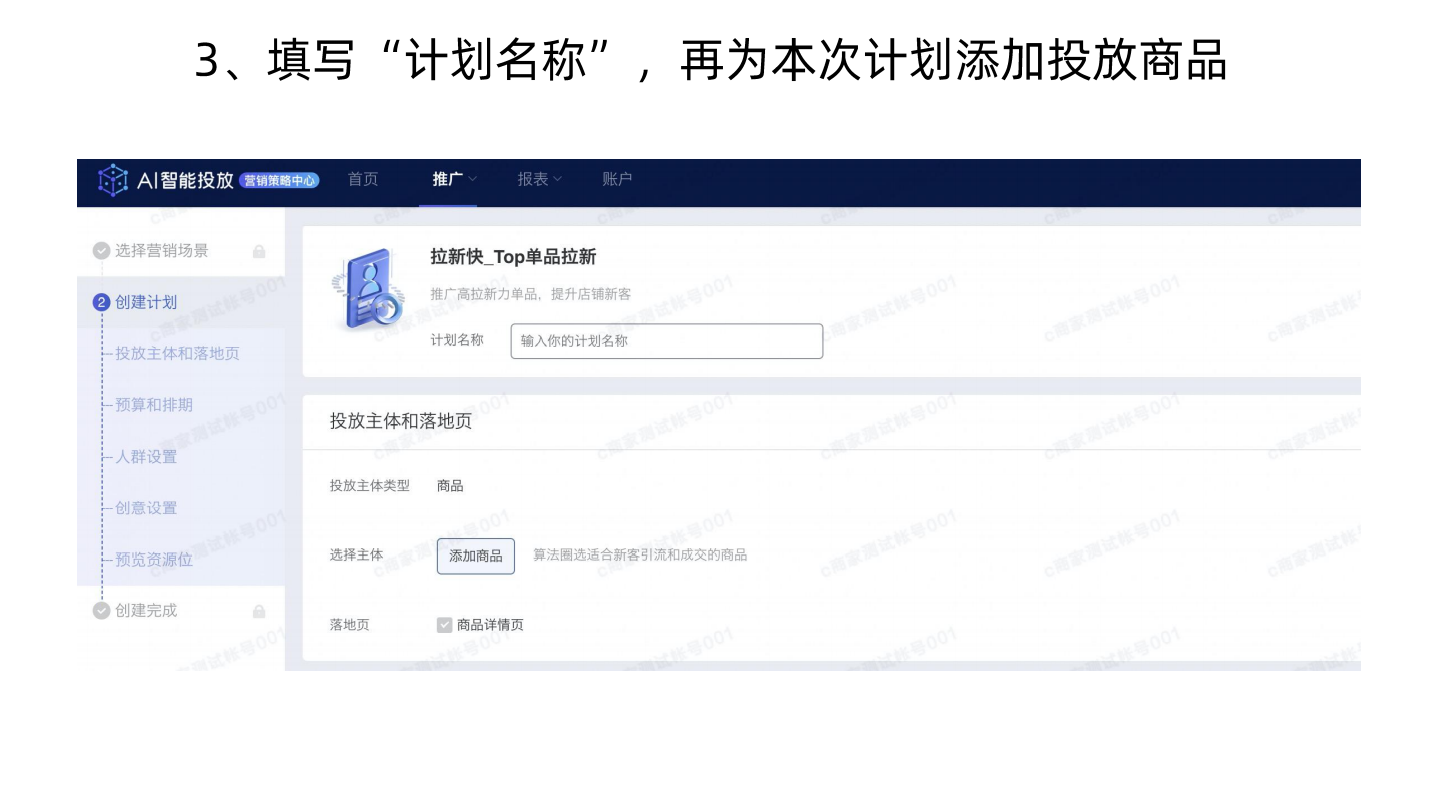Open 预览资源位 step in sidebar
This screenshot has height=798, width=1454.
(x=154, y=560)
